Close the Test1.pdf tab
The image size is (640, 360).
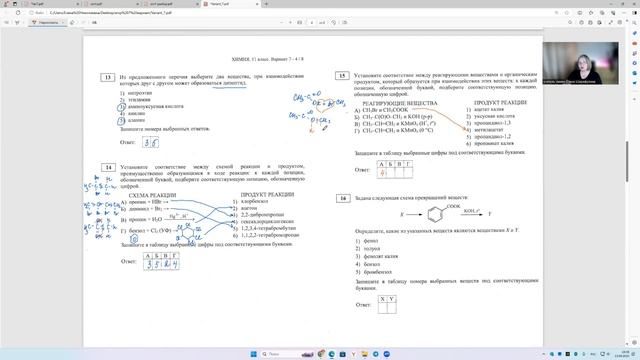tap(78, 4)
